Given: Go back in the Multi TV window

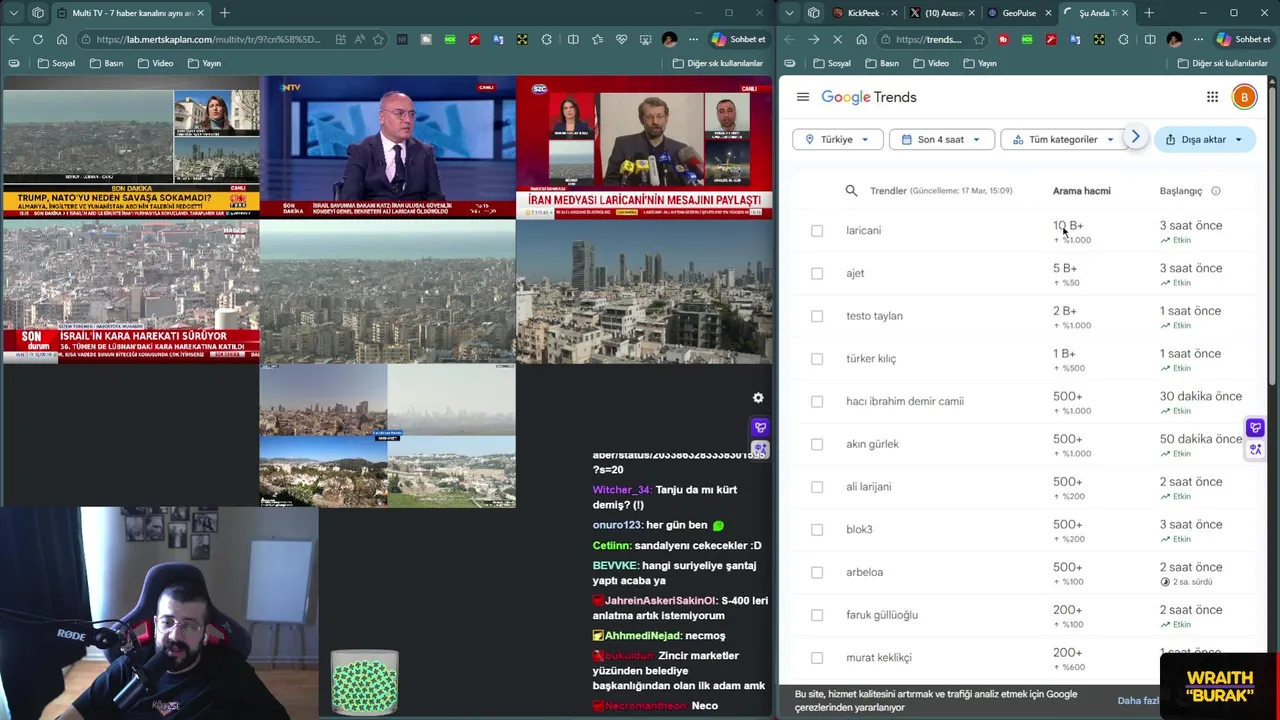Looking at the screenshot, I should [x=13, y=40].
